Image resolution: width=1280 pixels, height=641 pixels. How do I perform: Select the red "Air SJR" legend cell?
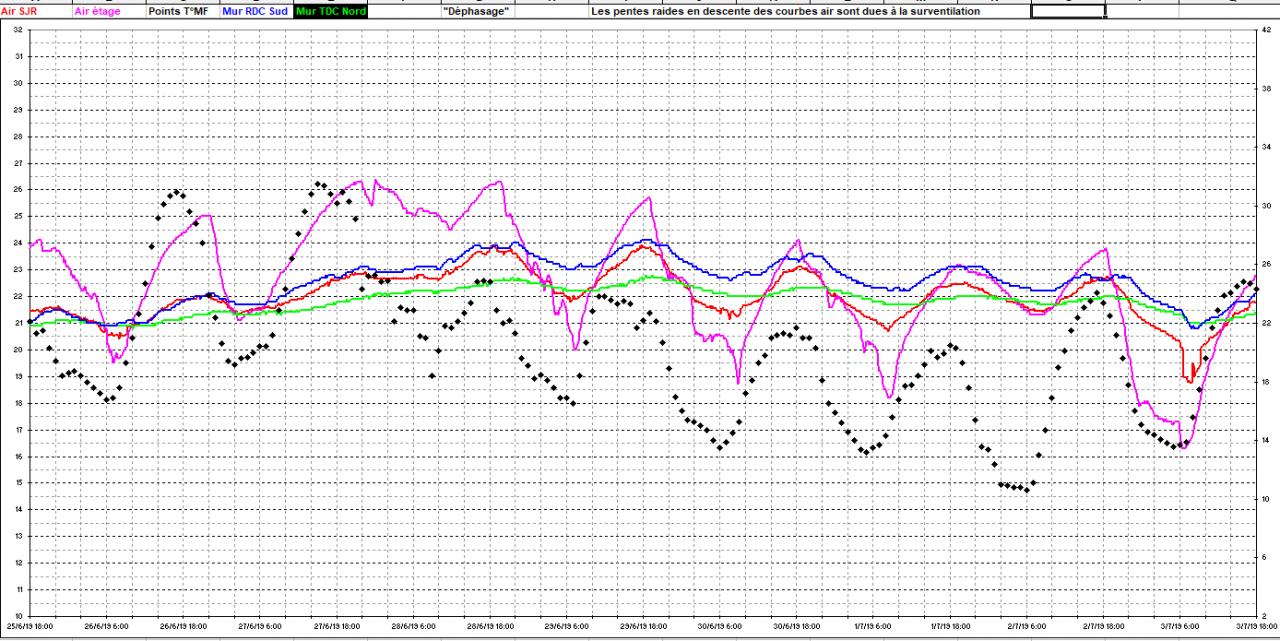pyautogui.click(x=36, y=11)
